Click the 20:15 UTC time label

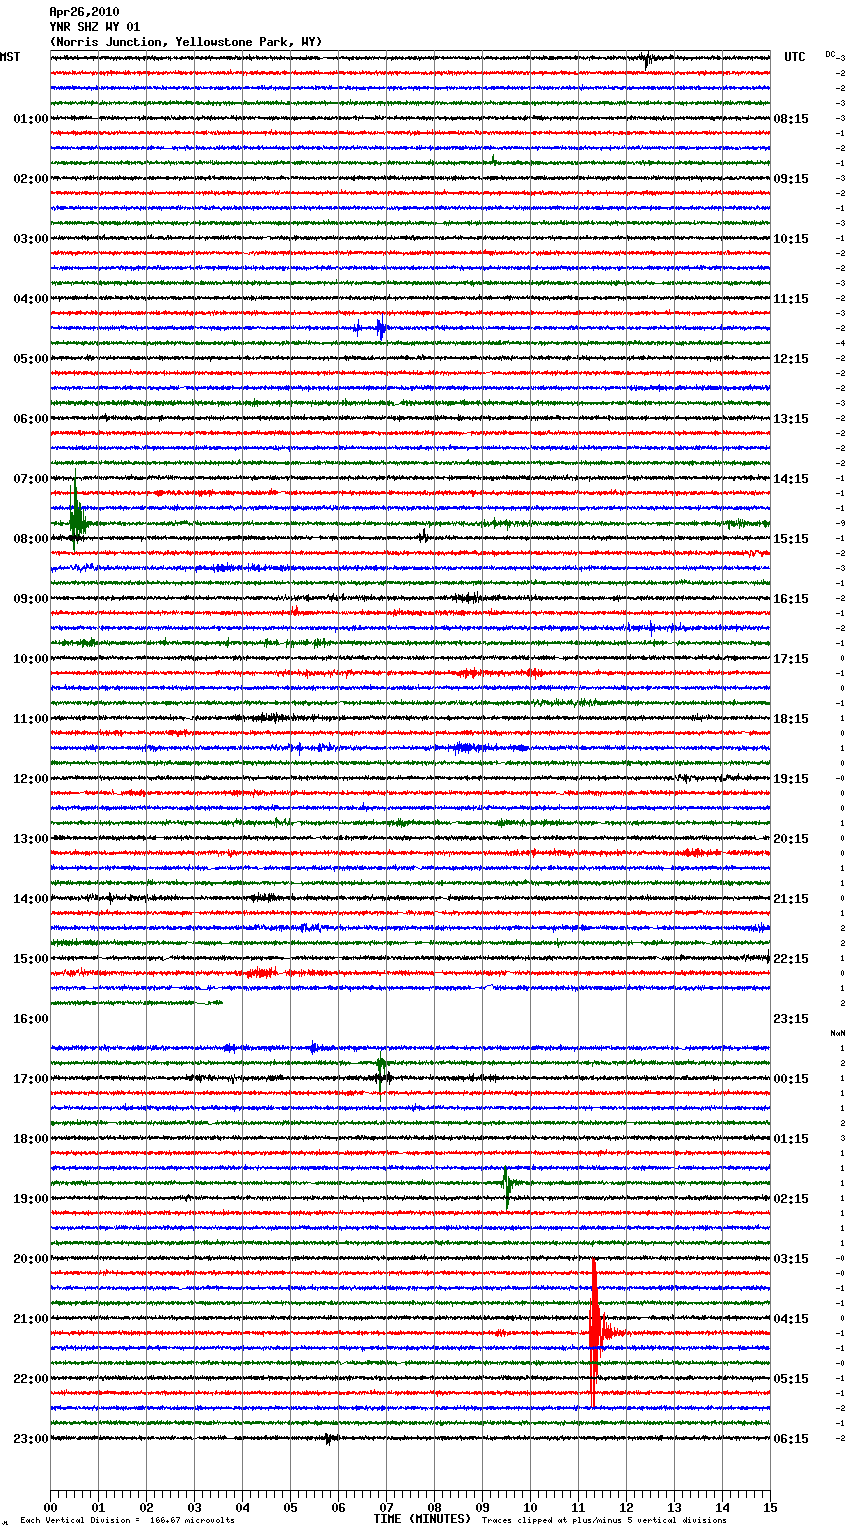(791, 839)
